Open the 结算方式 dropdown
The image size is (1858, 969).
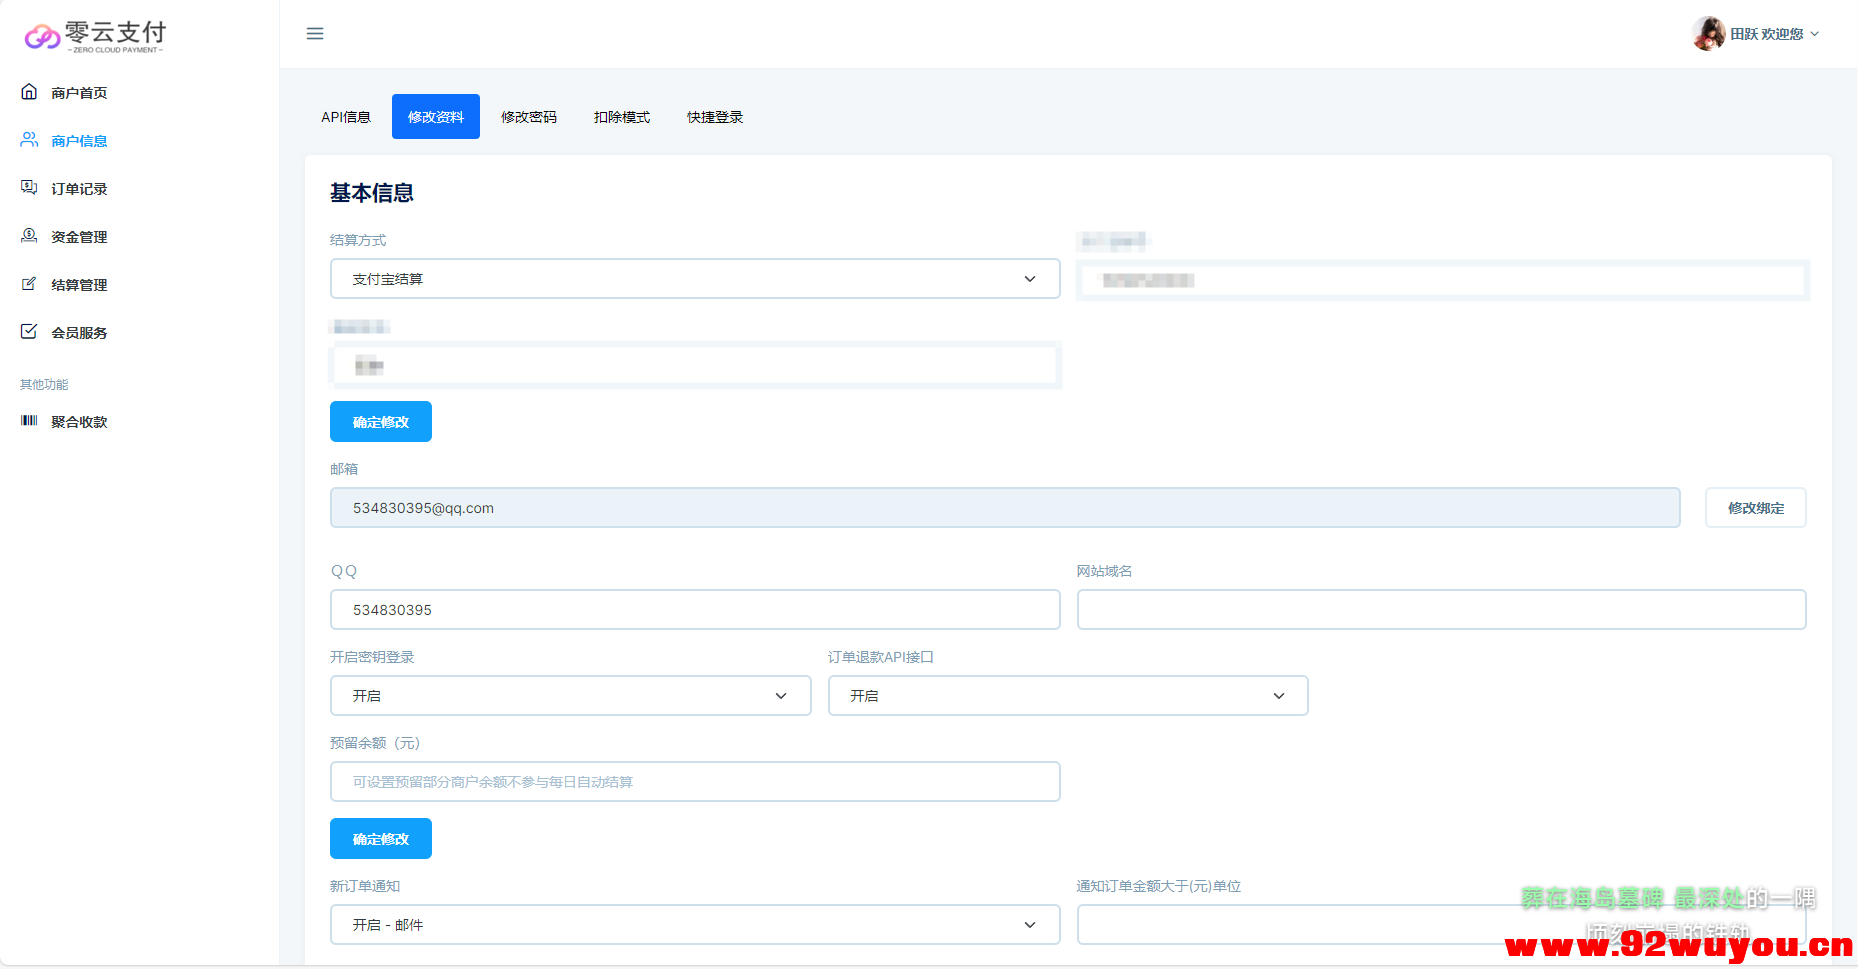(x=694, y=279)
